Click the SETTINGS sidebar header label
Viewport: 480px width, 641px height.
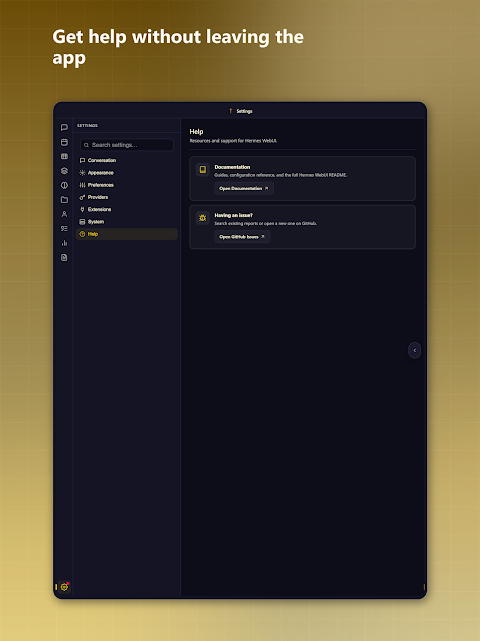tap(87, 126)
